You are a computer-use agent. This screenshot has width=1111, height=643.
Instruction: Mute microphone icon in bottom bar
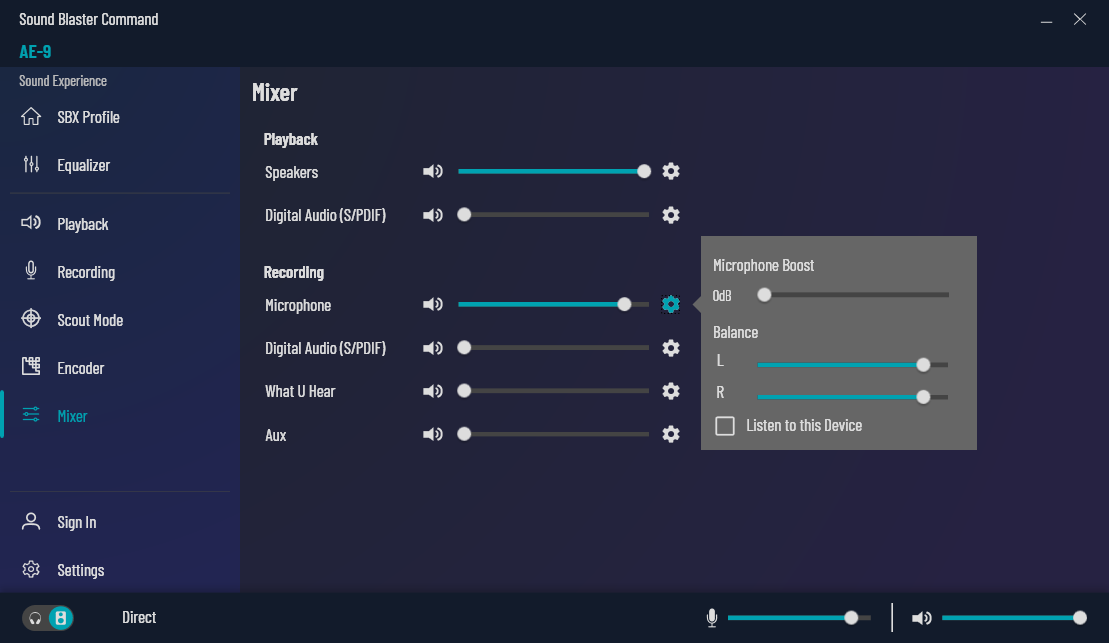(712, 618)
